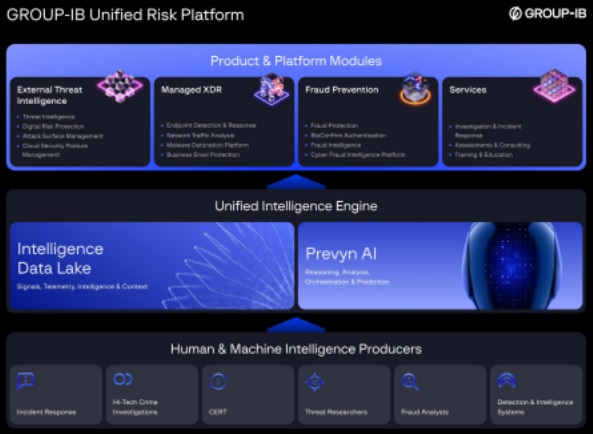Click the Incident Response speech bubble icon
The image size is (593, 434).
tap(26, 380)
